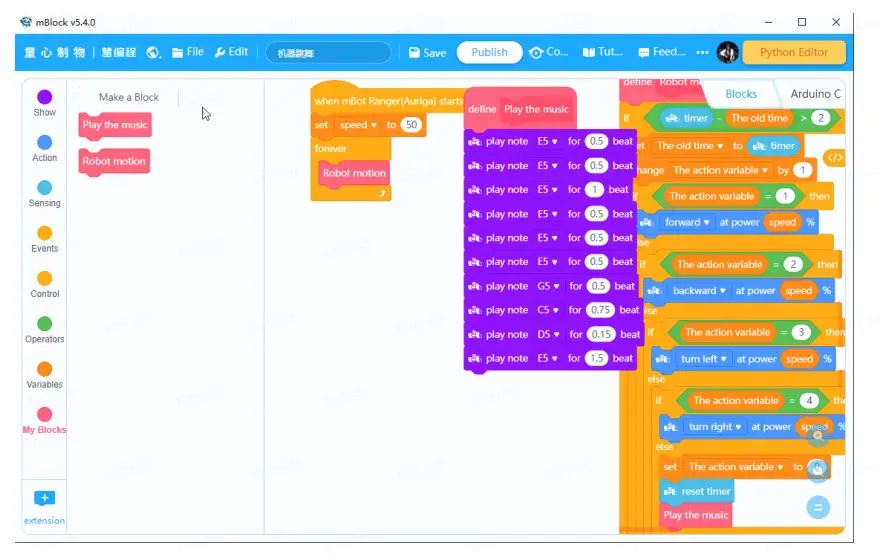Open the language globe menu
Image resolution: width=883 pixels, height=557 pixels.
(153, 52)
